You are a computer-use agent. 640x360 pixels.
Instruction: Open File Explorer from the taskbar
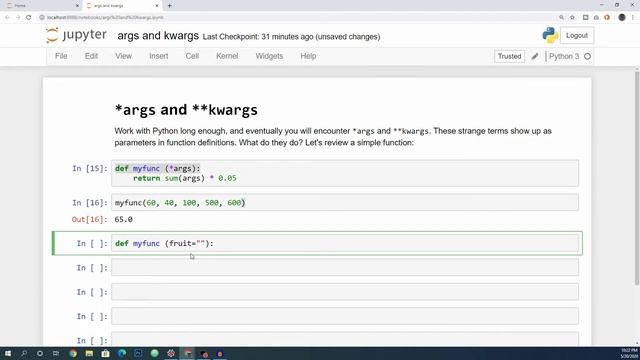[x=89, y=353]
